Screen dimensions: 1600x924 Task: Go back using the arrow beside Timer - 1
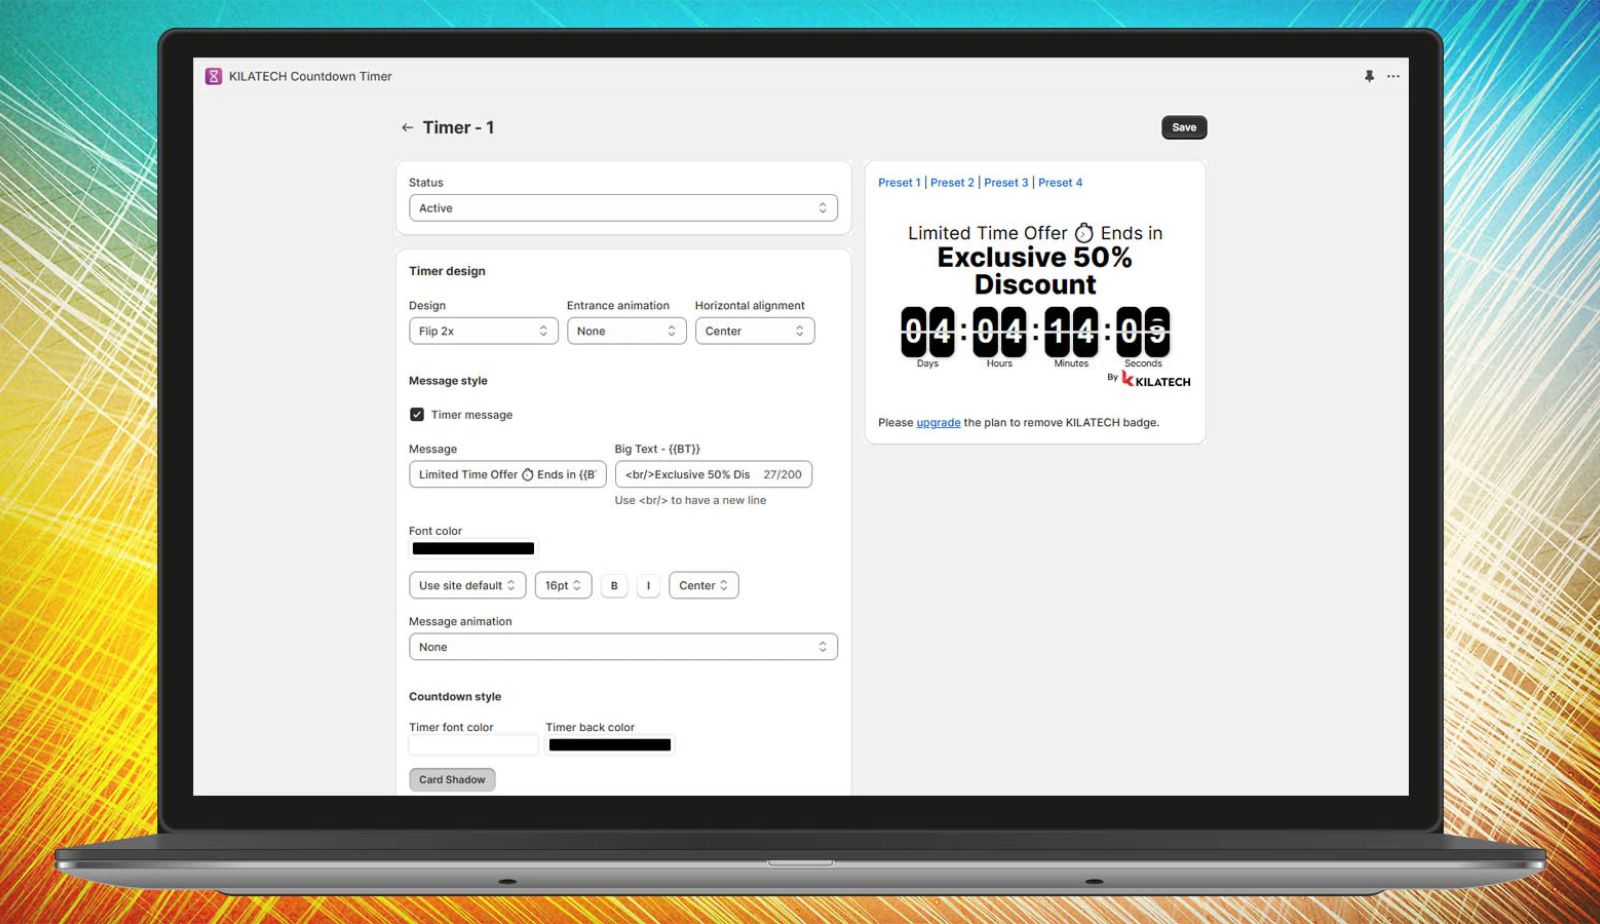click(407, 127)
